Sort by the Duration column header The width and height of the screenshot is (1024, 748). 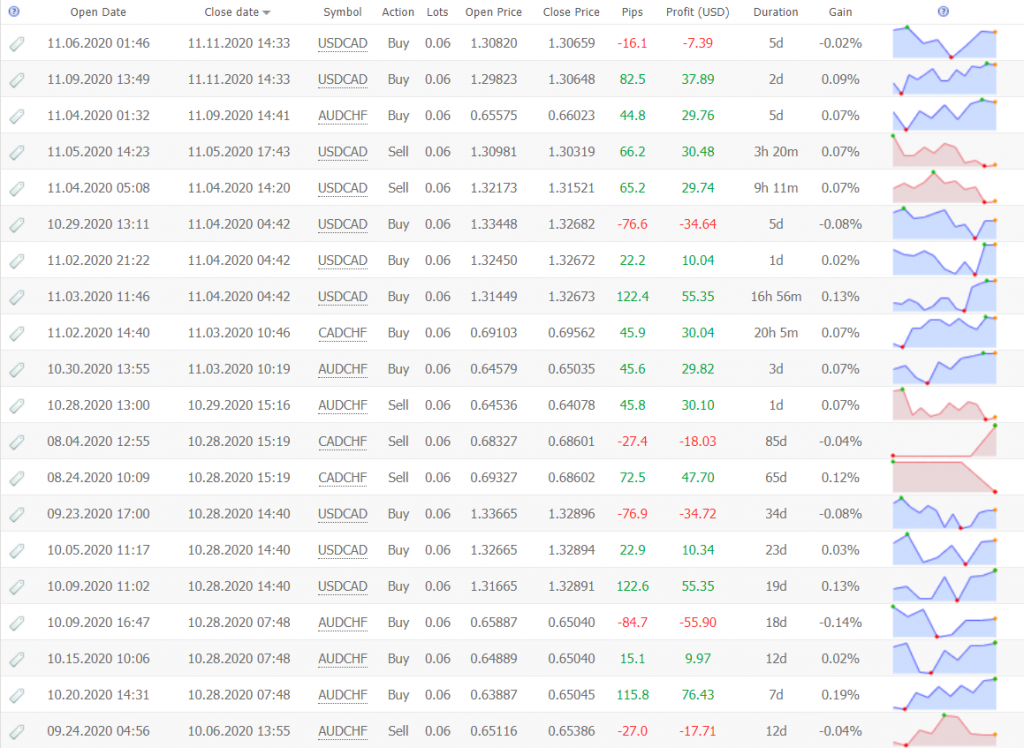[x=776, y=13]
